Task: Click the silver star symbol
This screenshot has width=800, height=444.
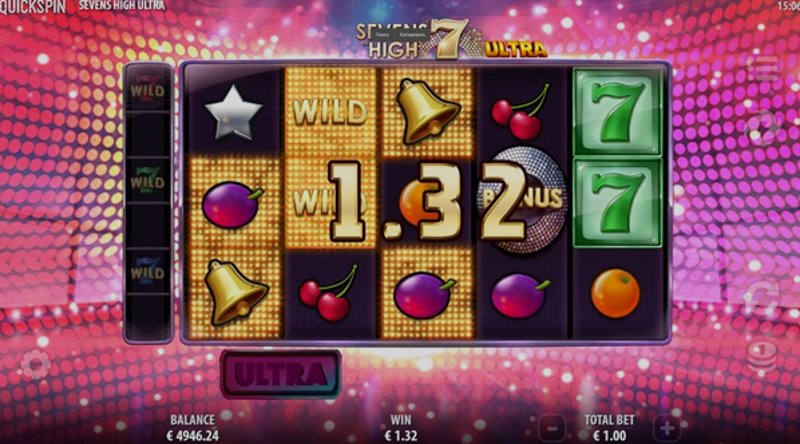Action: pyautogui.click(x=233, y=113)
